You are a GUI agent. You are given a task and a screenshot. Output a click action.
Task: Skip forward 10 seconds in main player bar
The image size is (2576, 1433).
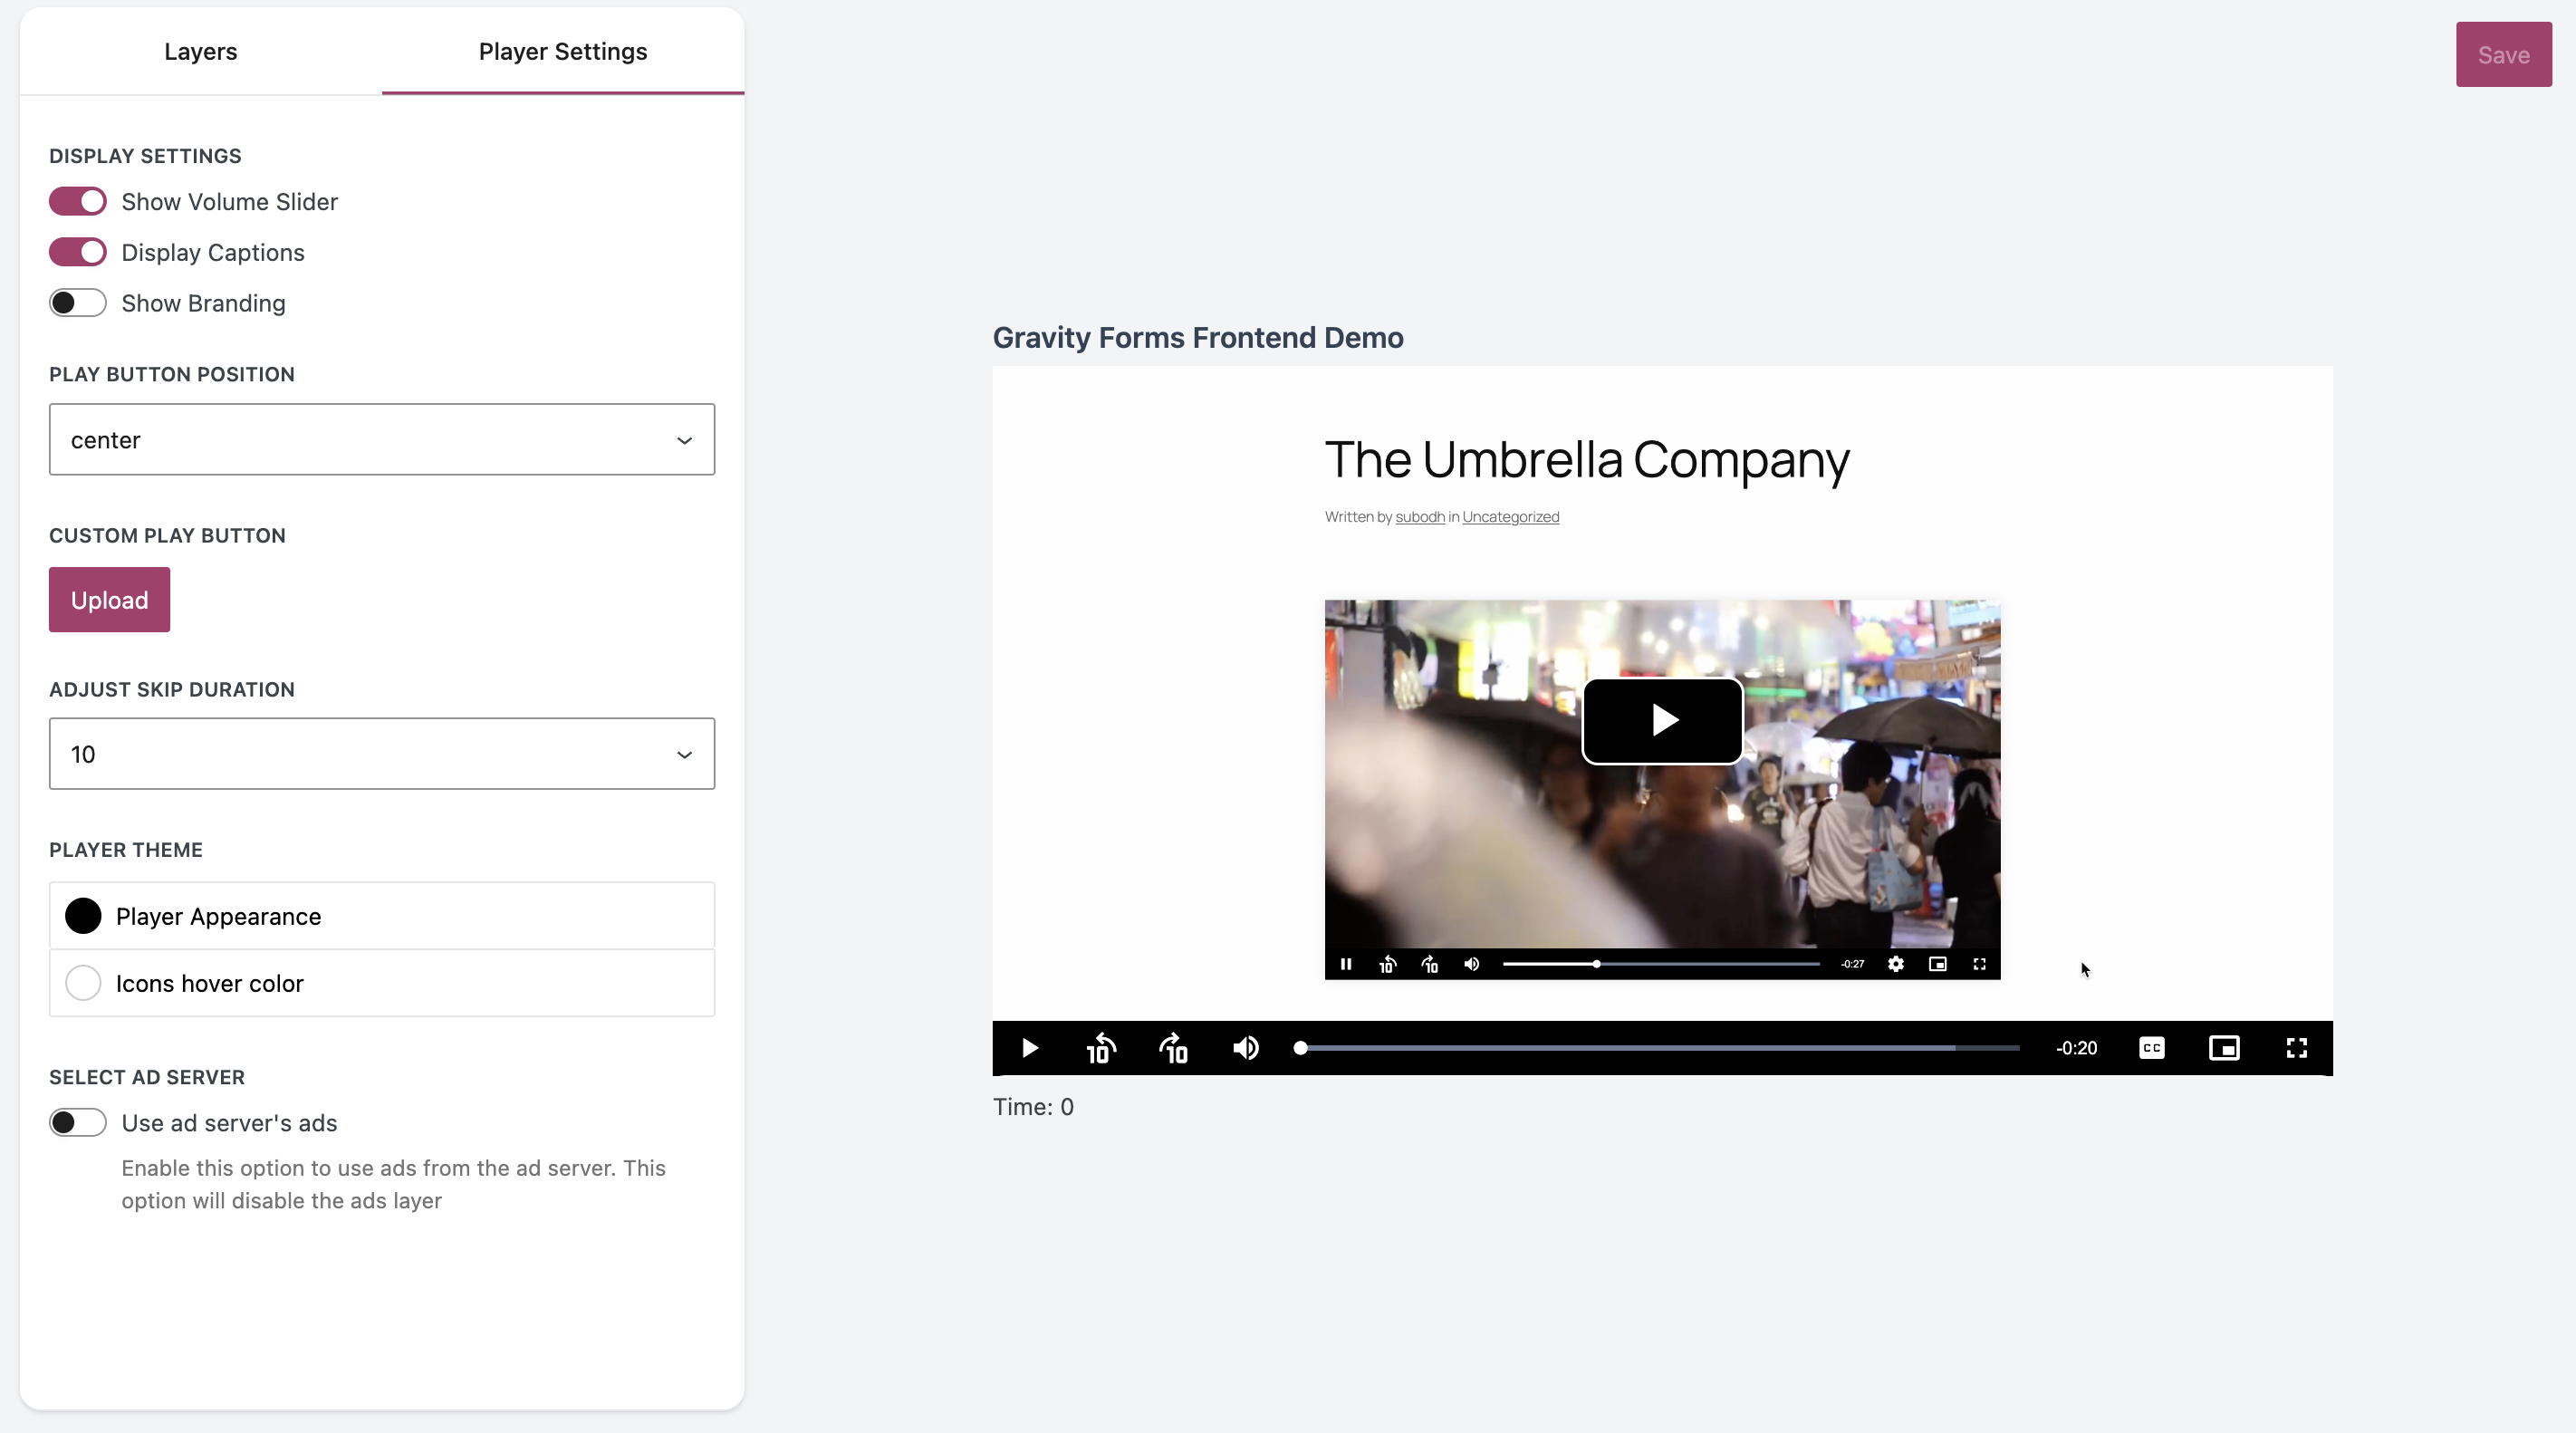pos(1173,1048)
